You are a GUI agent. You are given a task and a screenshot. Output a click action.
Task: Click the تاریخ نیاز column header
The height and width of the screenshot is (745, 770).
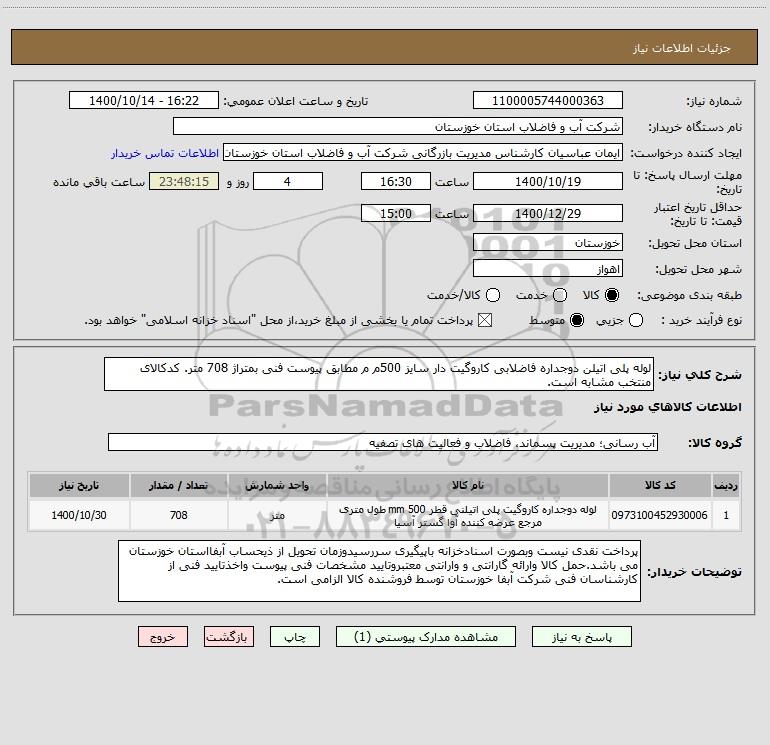pyautogui.click(x=79, y=485)
